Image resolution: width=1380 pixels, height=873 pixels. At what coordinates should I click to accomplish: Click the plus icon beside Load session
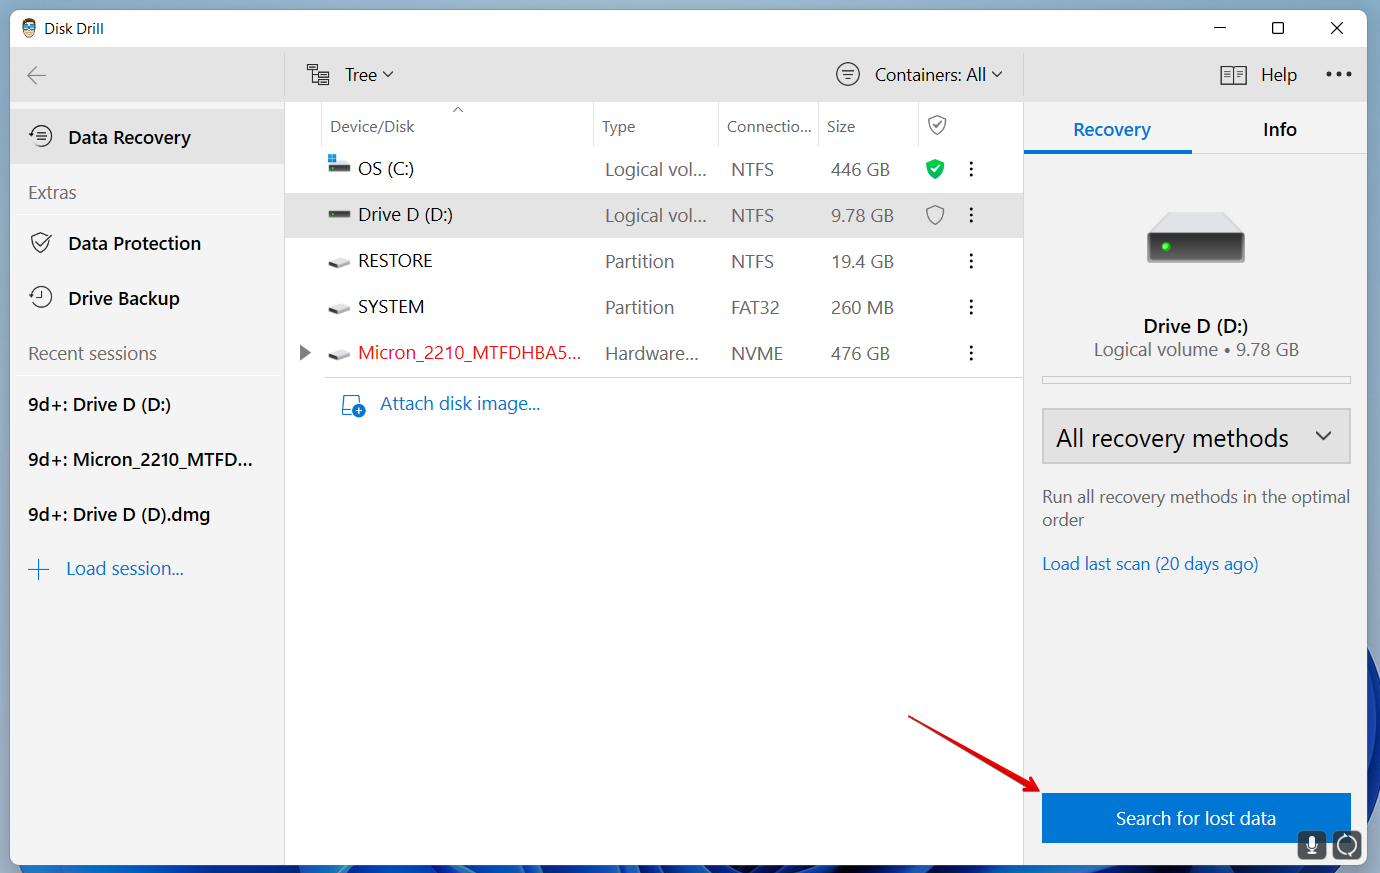click(39, 569)
